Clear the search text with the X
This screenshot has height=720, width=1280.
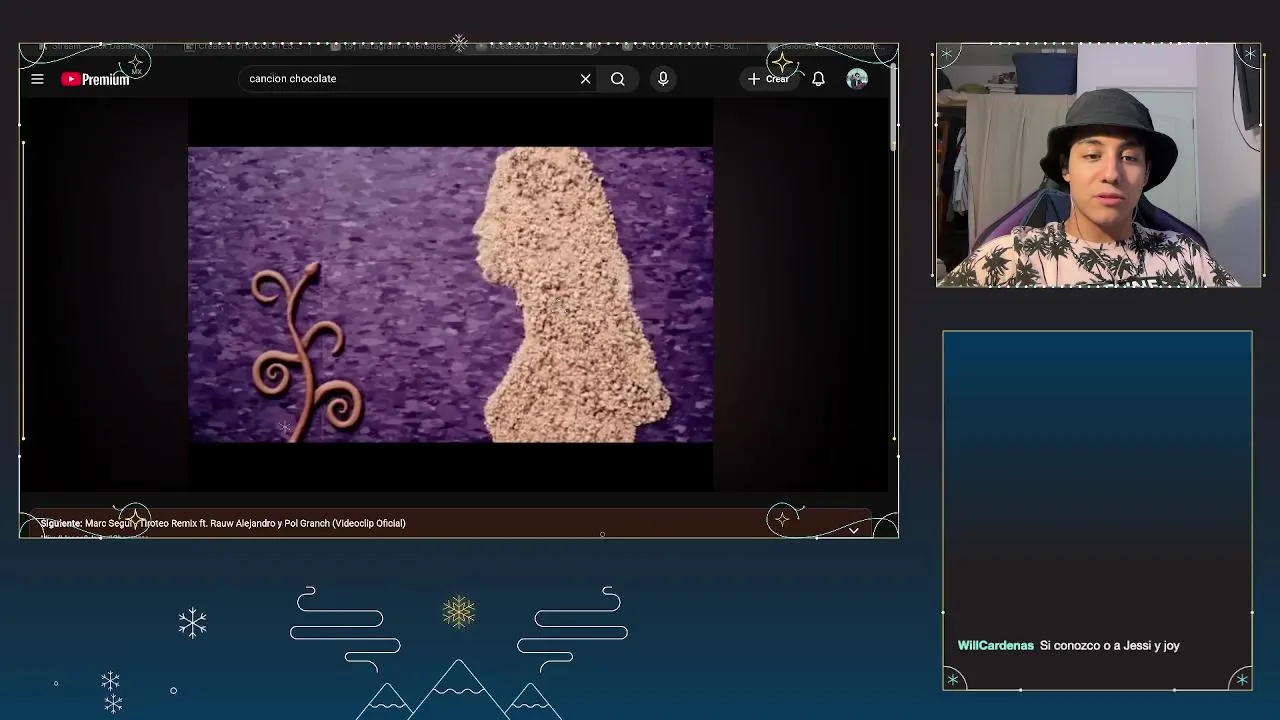[586, 79]
